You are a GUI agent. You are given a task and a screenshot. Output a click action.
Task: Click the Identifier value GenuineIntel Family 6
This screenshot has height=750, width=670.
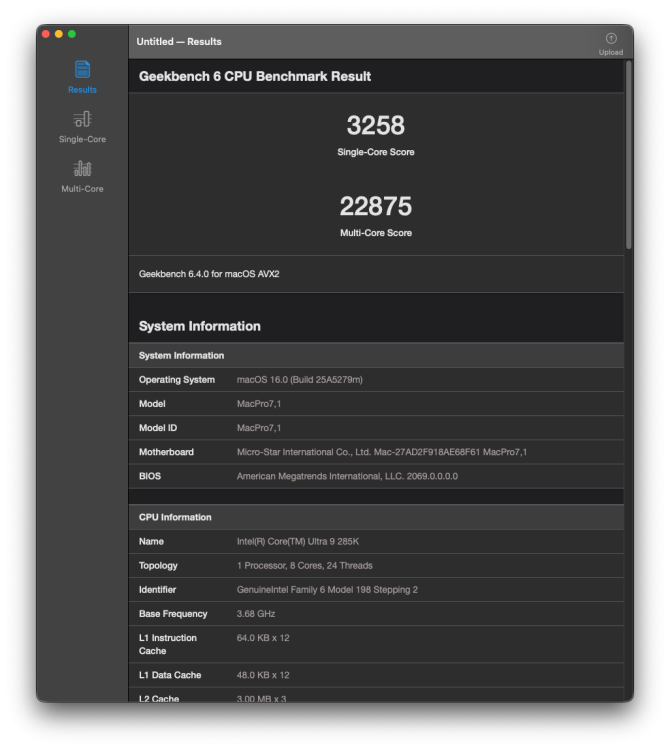pyautogui.click(x=327, y=590)
